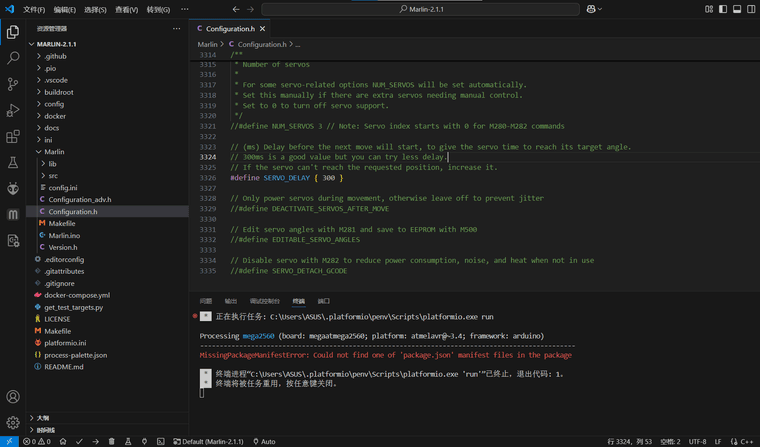The height and width of the screenshot is (447, 760).
Task: Close the Configuration.h editor tab
Action: (262, 29)
